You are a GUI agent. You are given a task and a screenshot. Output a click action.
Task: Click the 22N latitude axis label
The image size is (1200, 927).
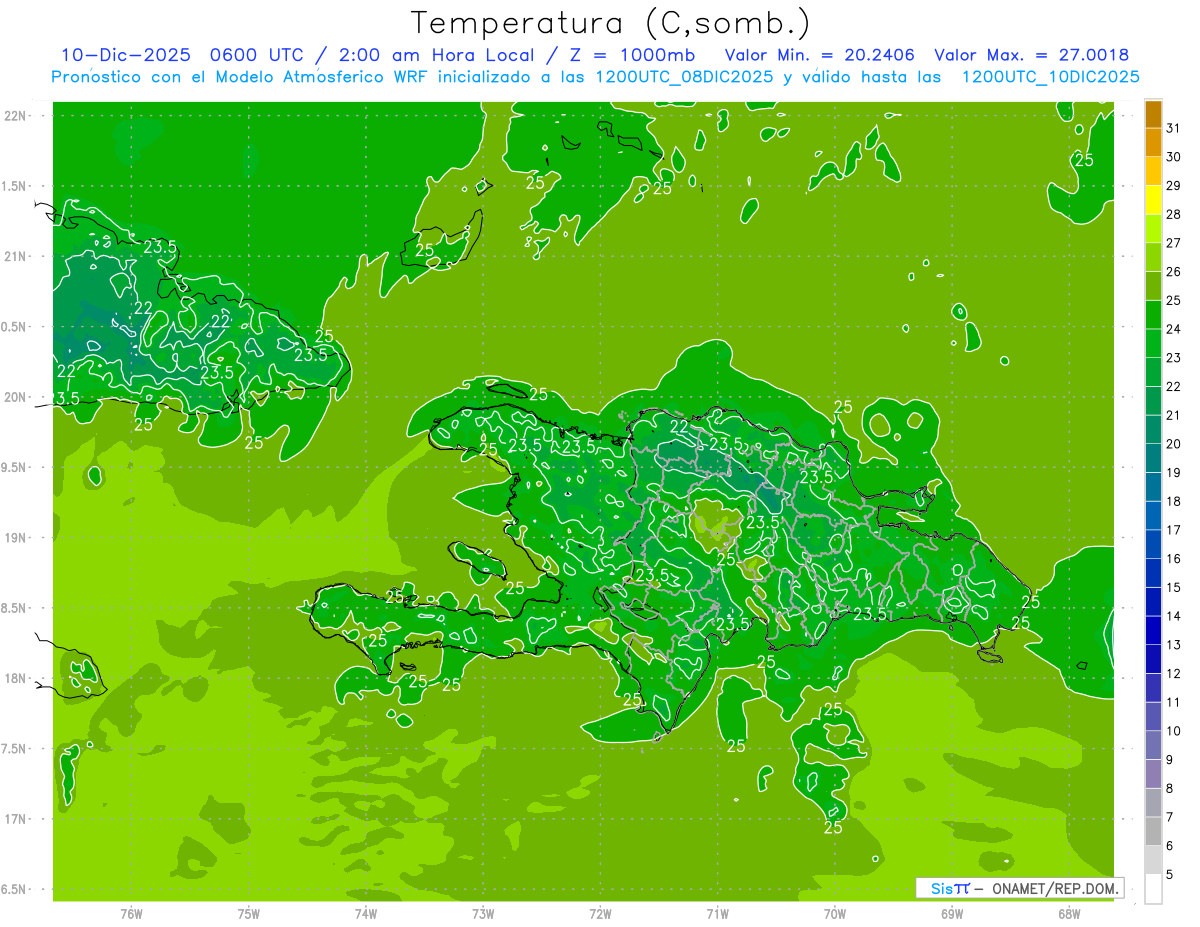click(14, 116)
